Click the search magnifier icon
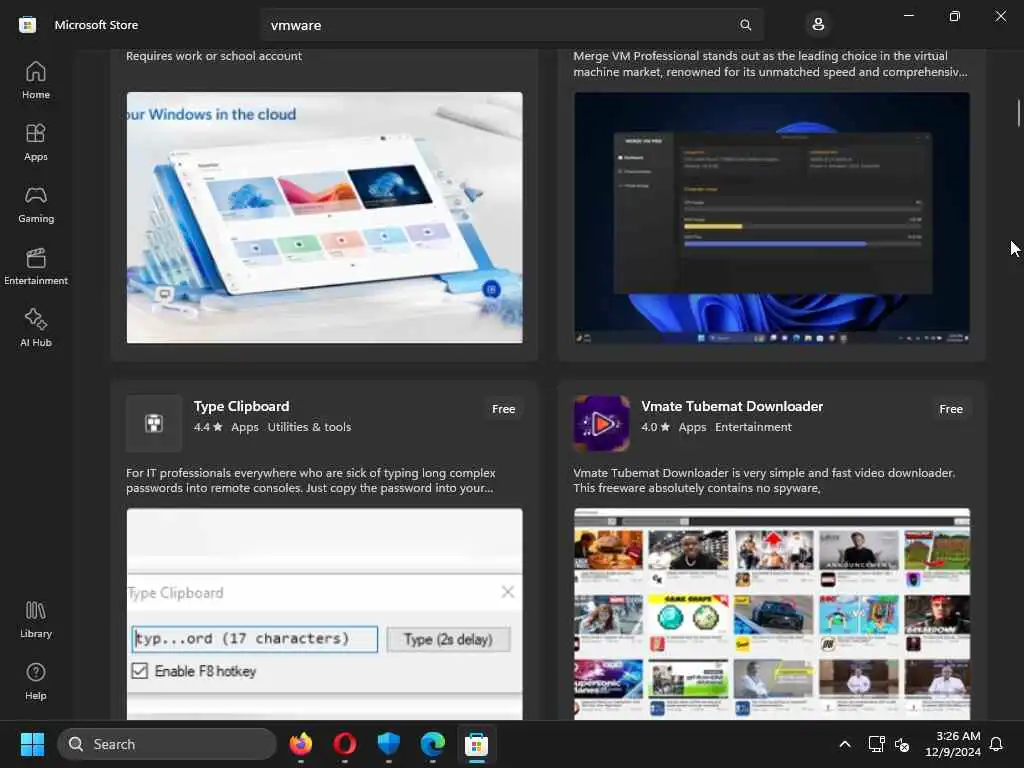This screenshot has width=1024, height=768. pyautogui.click(x=745, y=25)
